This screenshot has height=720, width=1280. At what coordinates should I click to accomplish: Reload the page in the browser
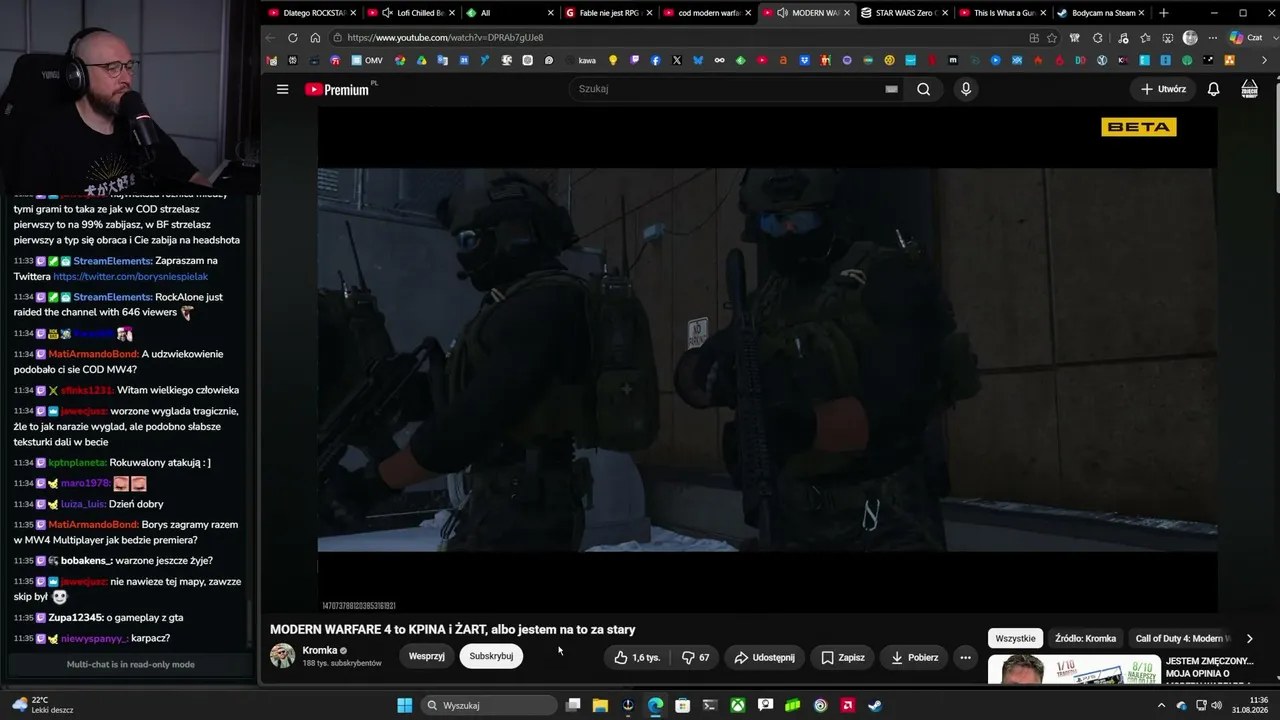(x=292, y=38)
